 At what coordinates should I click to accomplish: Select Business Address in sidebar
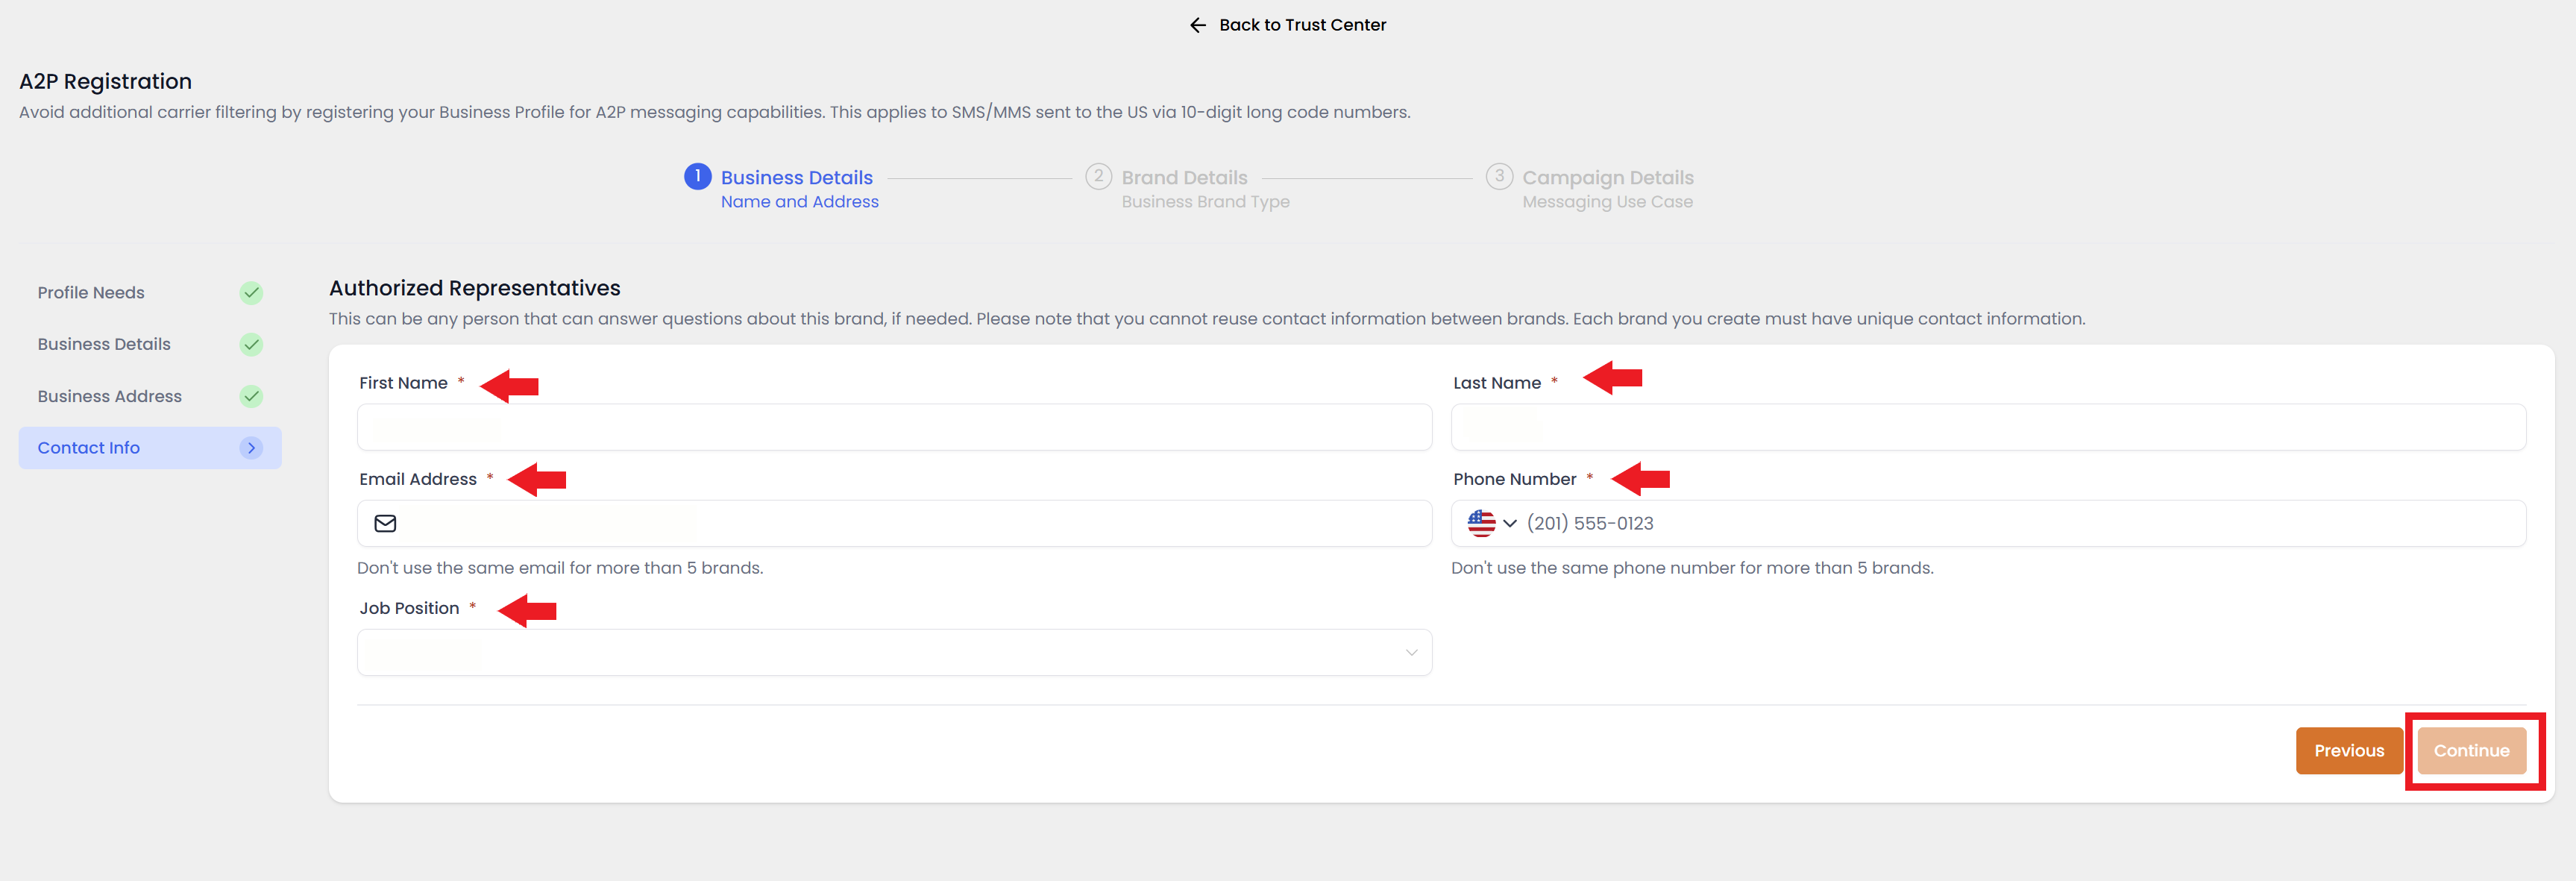click(110, 396)
